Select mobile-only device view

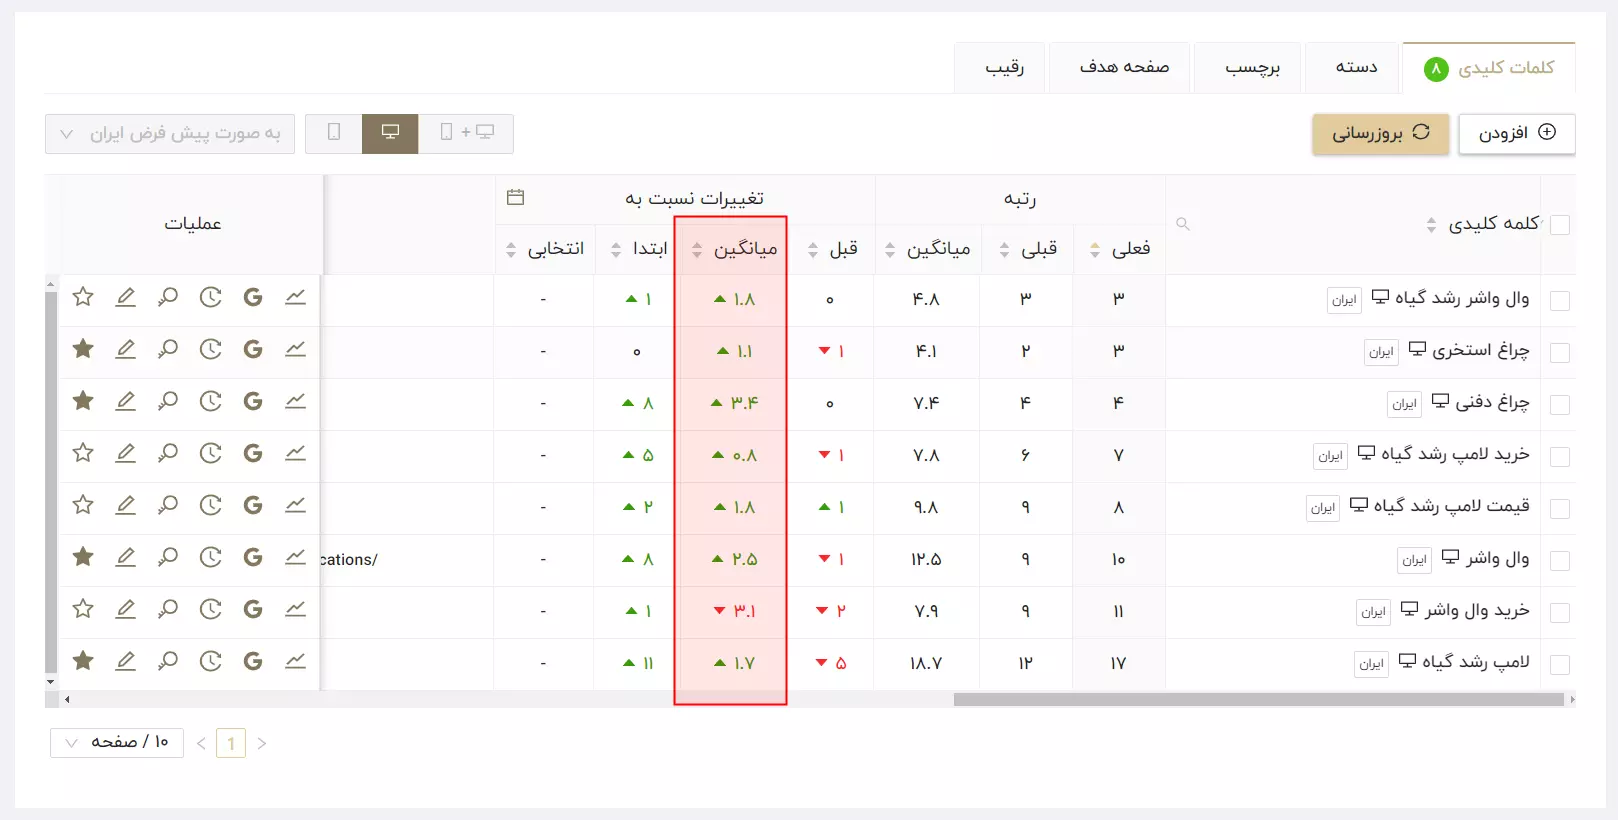click(x=334, y=133)
